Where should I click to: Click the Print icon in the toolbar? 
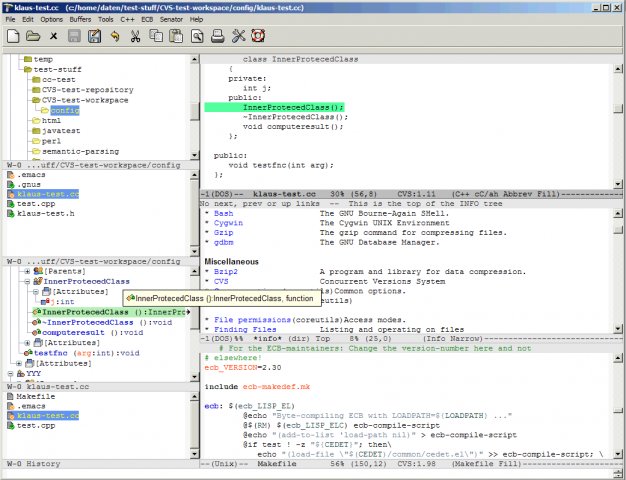(217, 37)
